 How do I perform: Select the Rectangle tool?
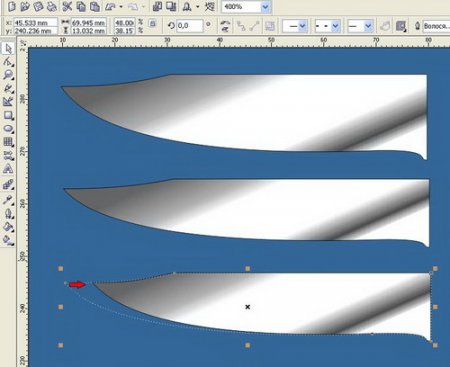(x=8, y=115)
